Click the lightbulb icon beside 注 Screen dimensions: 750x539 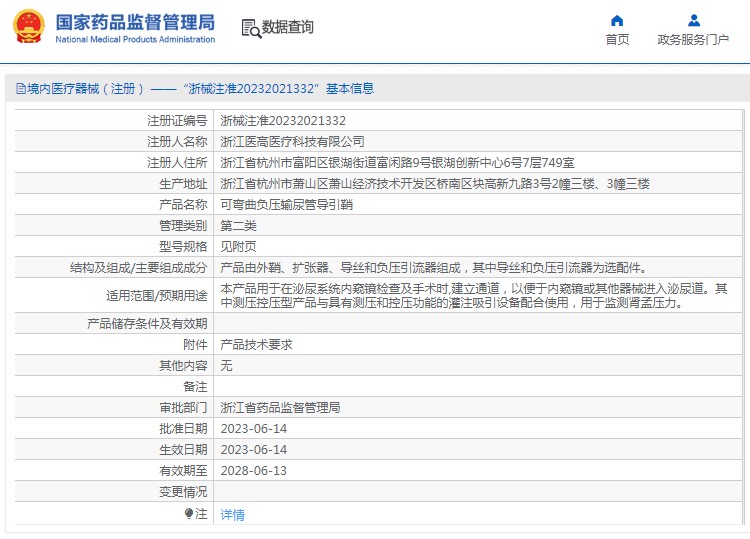[188, 514]
